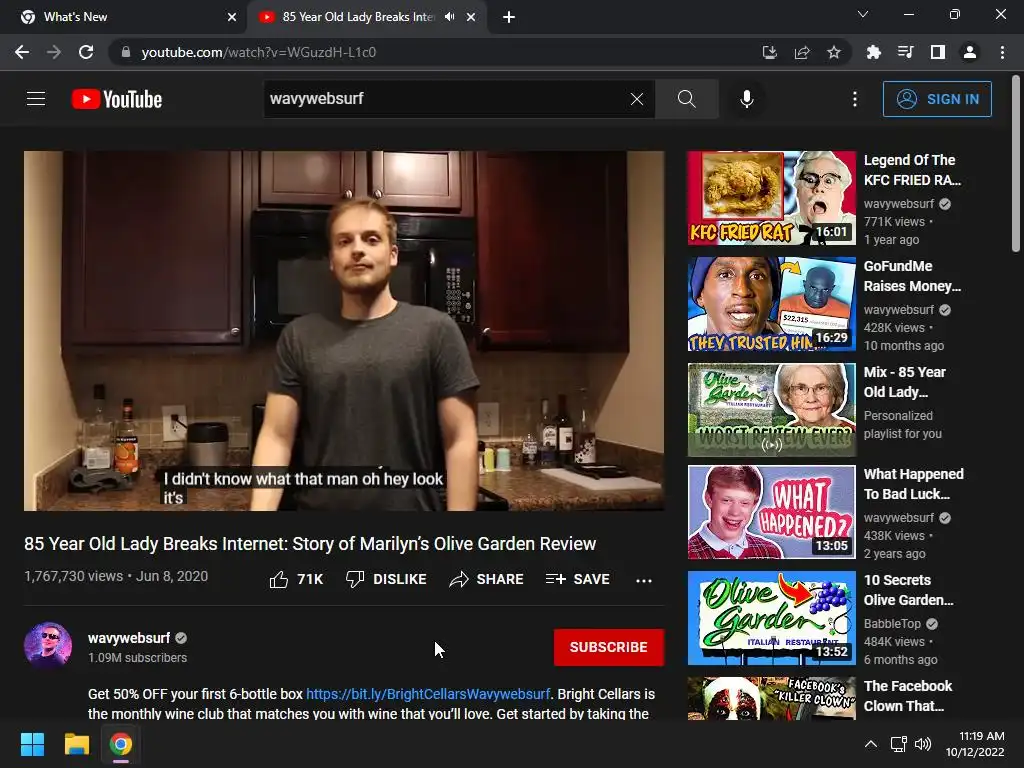Open the Windows Start menu
The width and height of the screenshot is (1024, 768).
pos(32,744)
